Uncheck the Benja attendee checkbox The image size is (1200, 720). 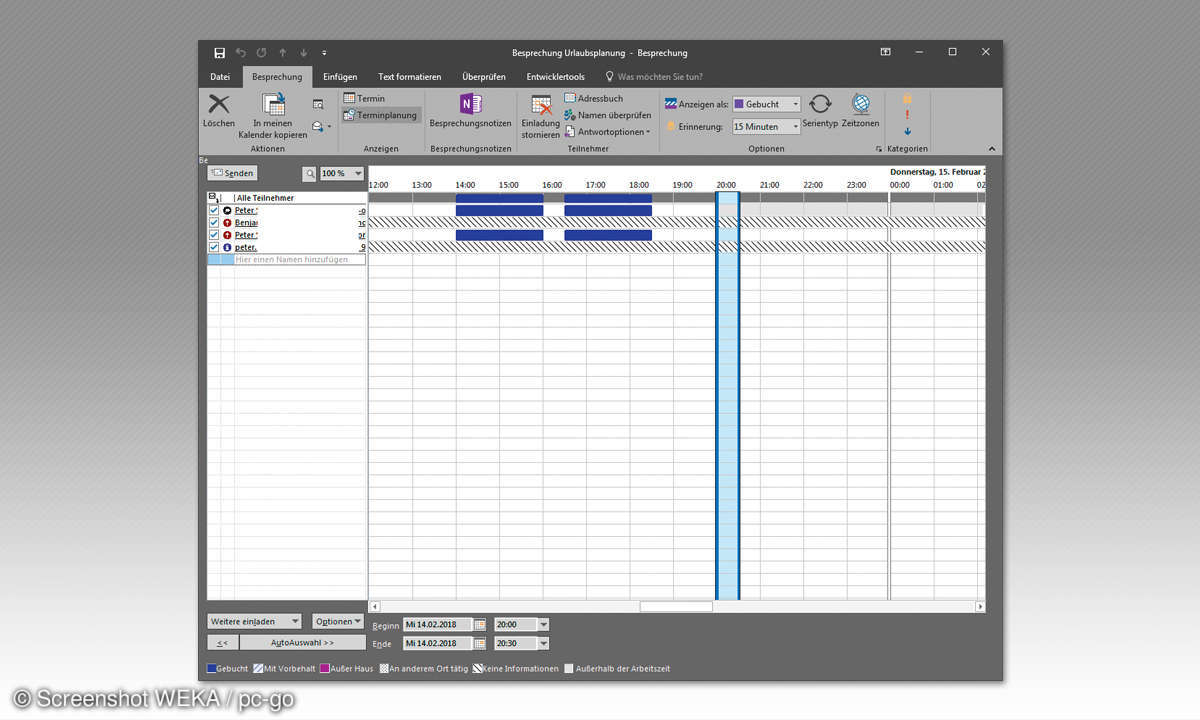pos(214,223)
